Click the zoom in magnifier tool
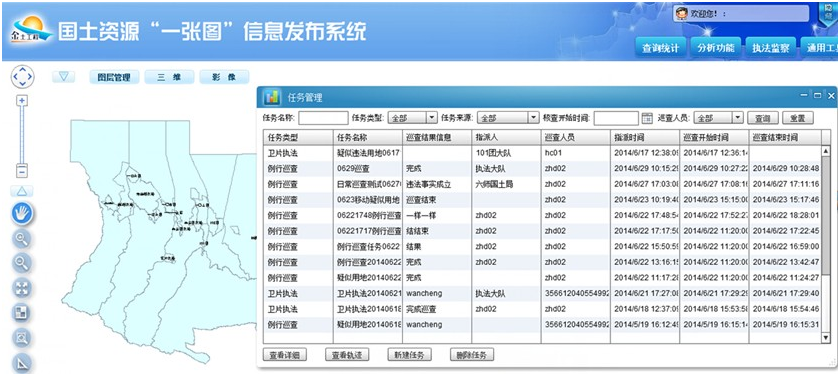The height and width of the screenshot is (376, 840). coord(22,238)
